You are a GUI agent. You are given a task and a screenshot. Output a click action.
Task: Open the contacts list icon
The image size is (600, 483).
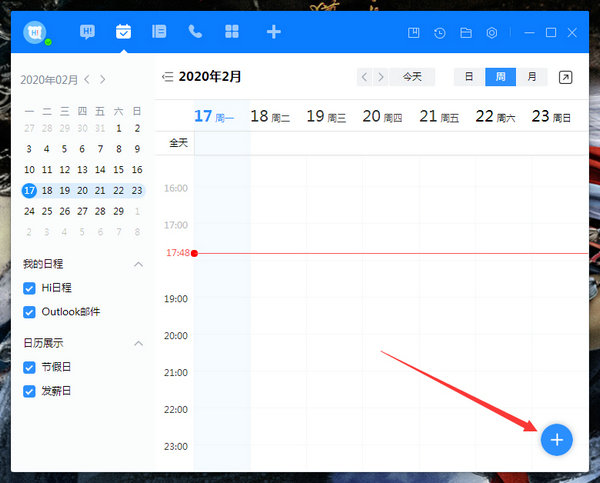click(x=159, y=32)
